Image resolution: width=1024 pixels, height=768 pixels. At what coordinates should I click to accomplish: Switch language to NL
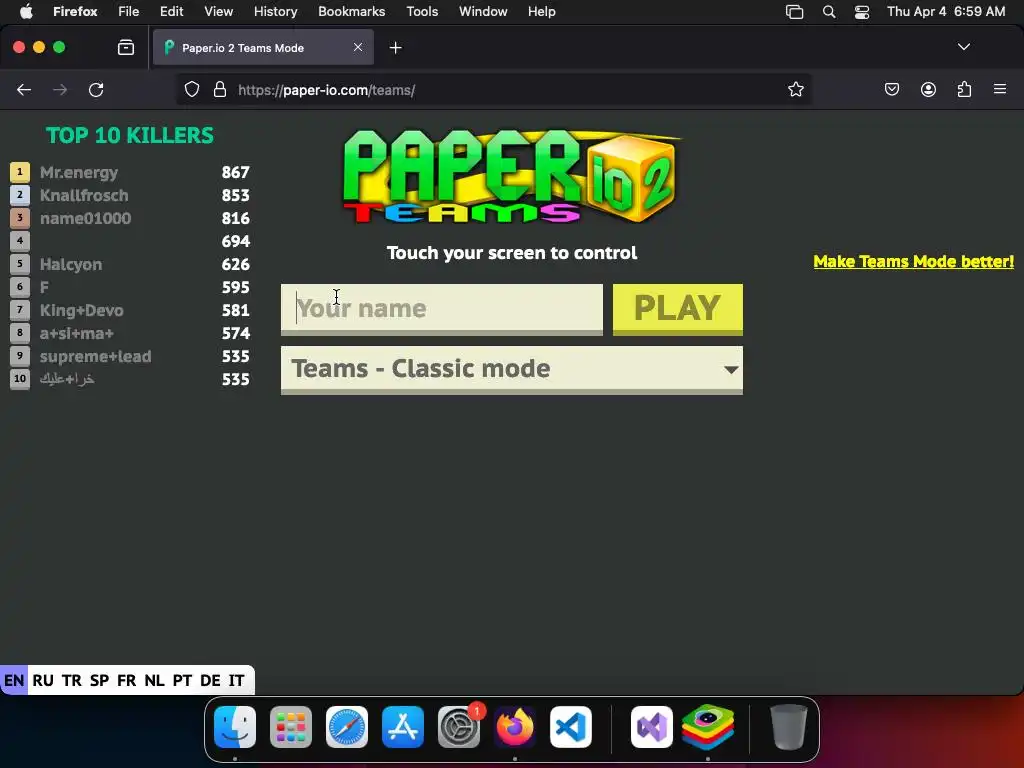click(154, 680)
